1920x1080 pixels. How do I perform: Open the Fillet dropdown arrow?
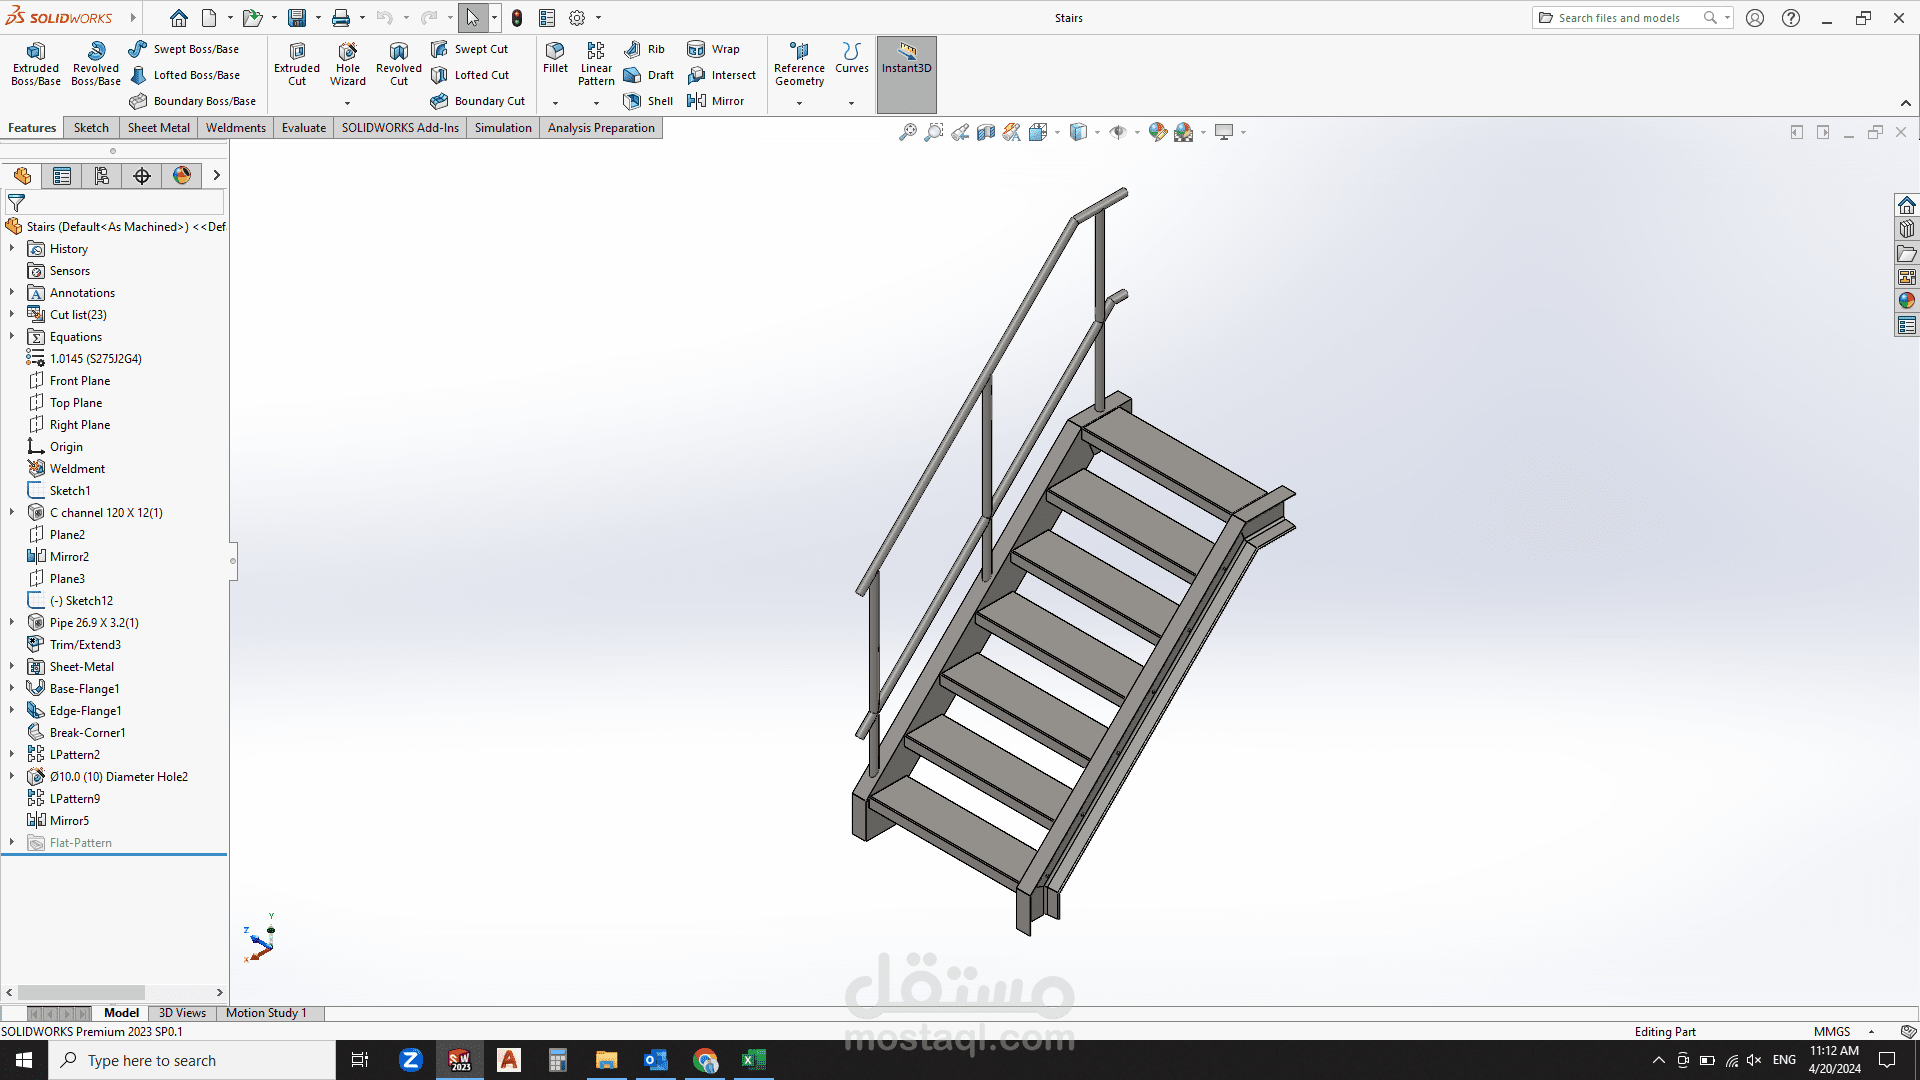(555, 103)
